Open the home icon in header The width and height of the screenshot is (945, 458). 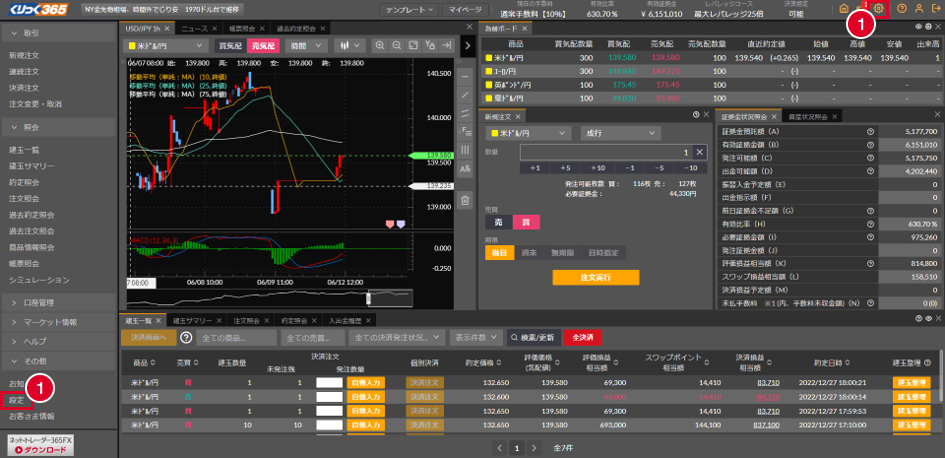tap(844, 9)
